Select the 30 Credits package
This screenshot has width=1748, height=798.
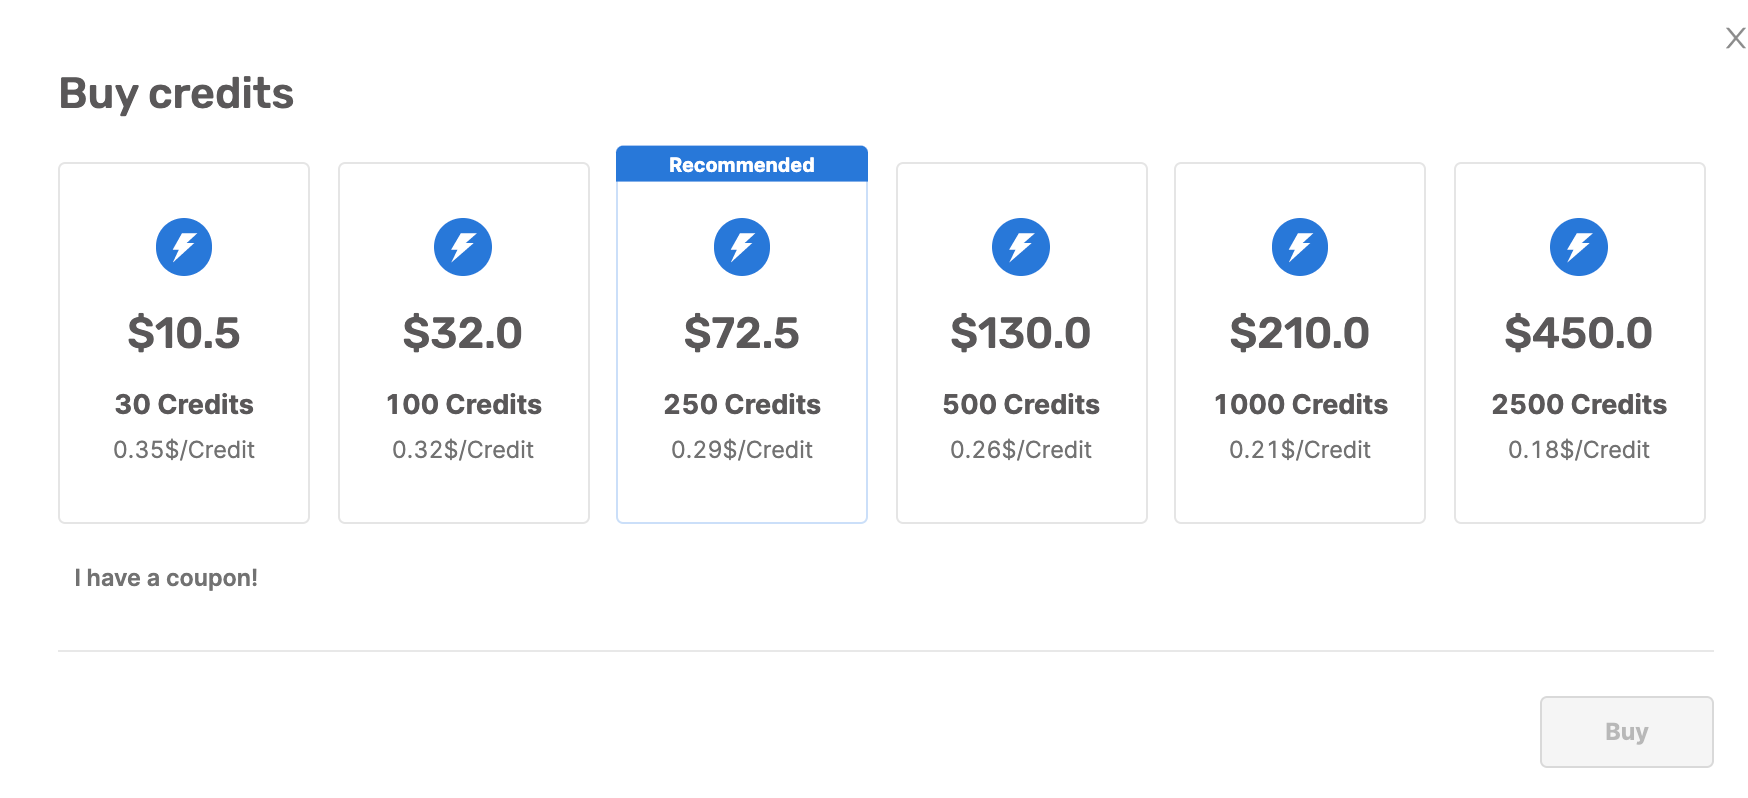coord(184,343)
